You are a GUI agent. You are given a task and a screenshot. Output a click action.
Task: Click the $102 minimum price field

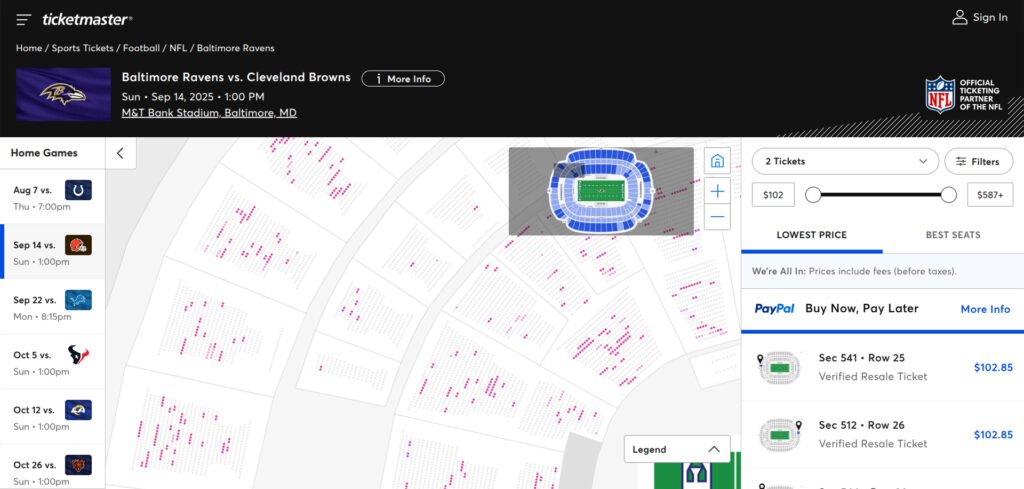coord(772,195)
